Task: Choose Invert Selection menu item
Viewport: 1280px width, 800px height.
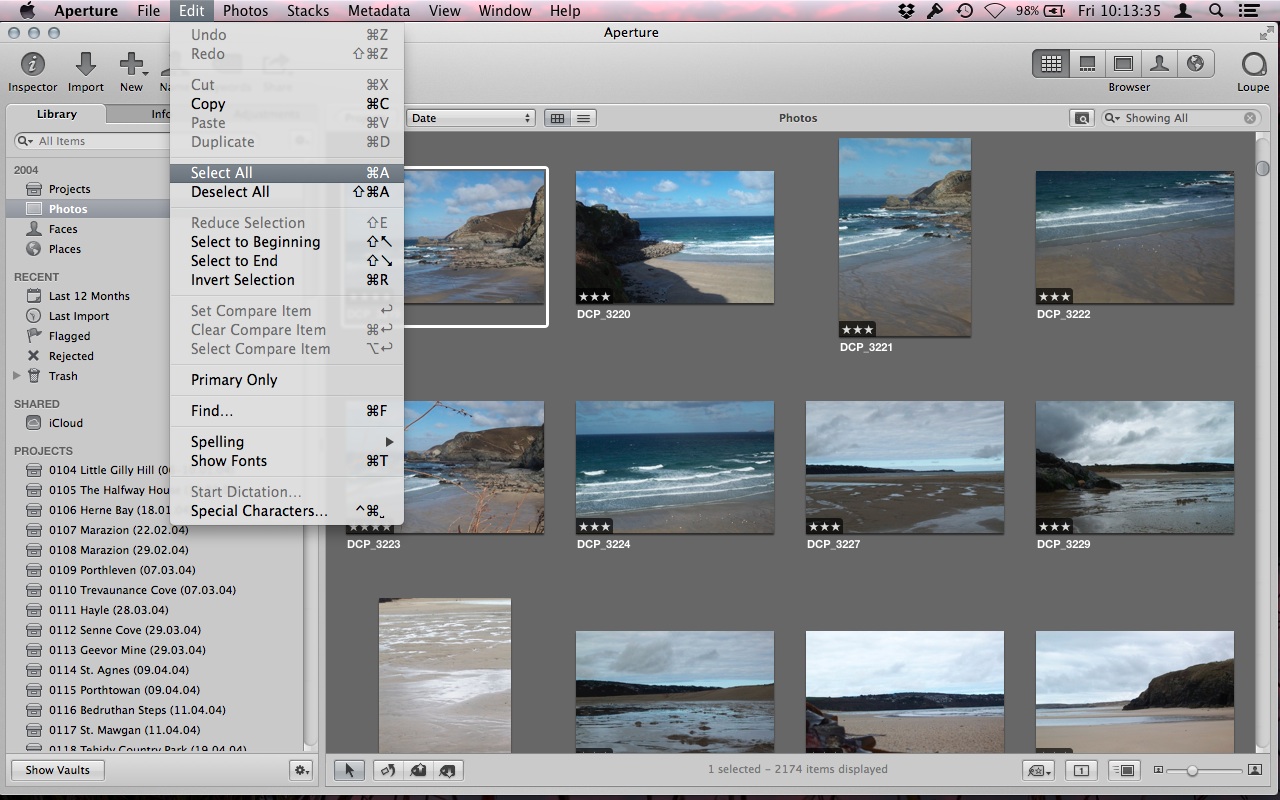Action: click(287, 280)
